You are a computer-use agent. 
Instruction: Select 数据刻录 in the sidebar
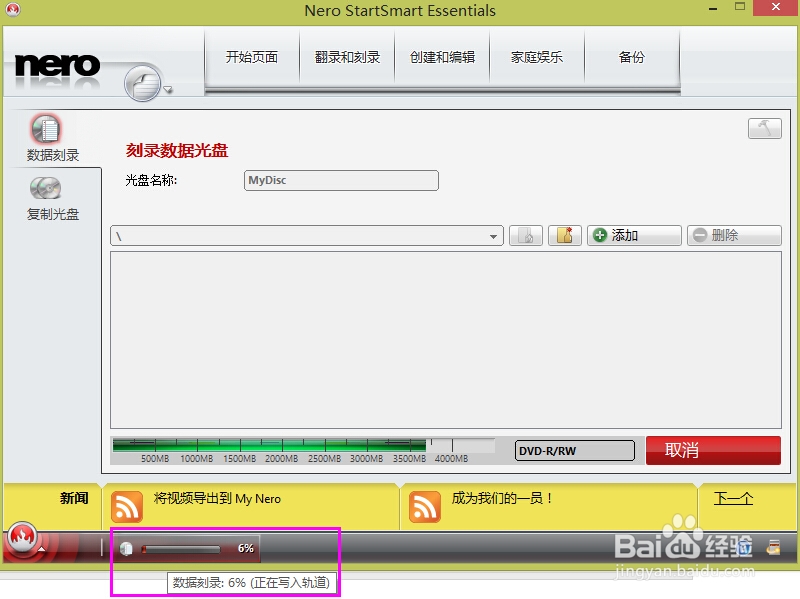pyautogui.click(x=52, y=138)
